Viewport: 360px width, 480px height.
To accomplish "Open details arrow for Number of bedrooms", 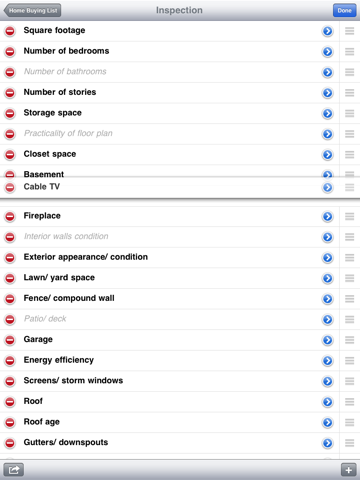I will 328,52.
